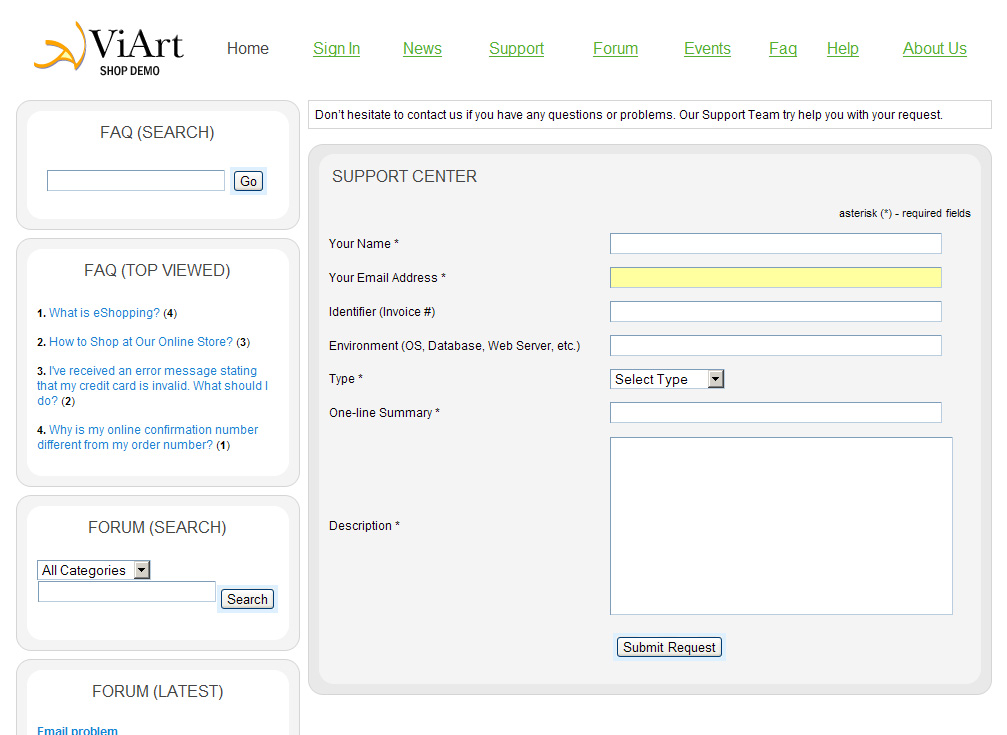The width and height of the screenshot is (1007, 735).
Task: Open 'What is eShopping?' FAQ
Action: [x=104, y=313]
